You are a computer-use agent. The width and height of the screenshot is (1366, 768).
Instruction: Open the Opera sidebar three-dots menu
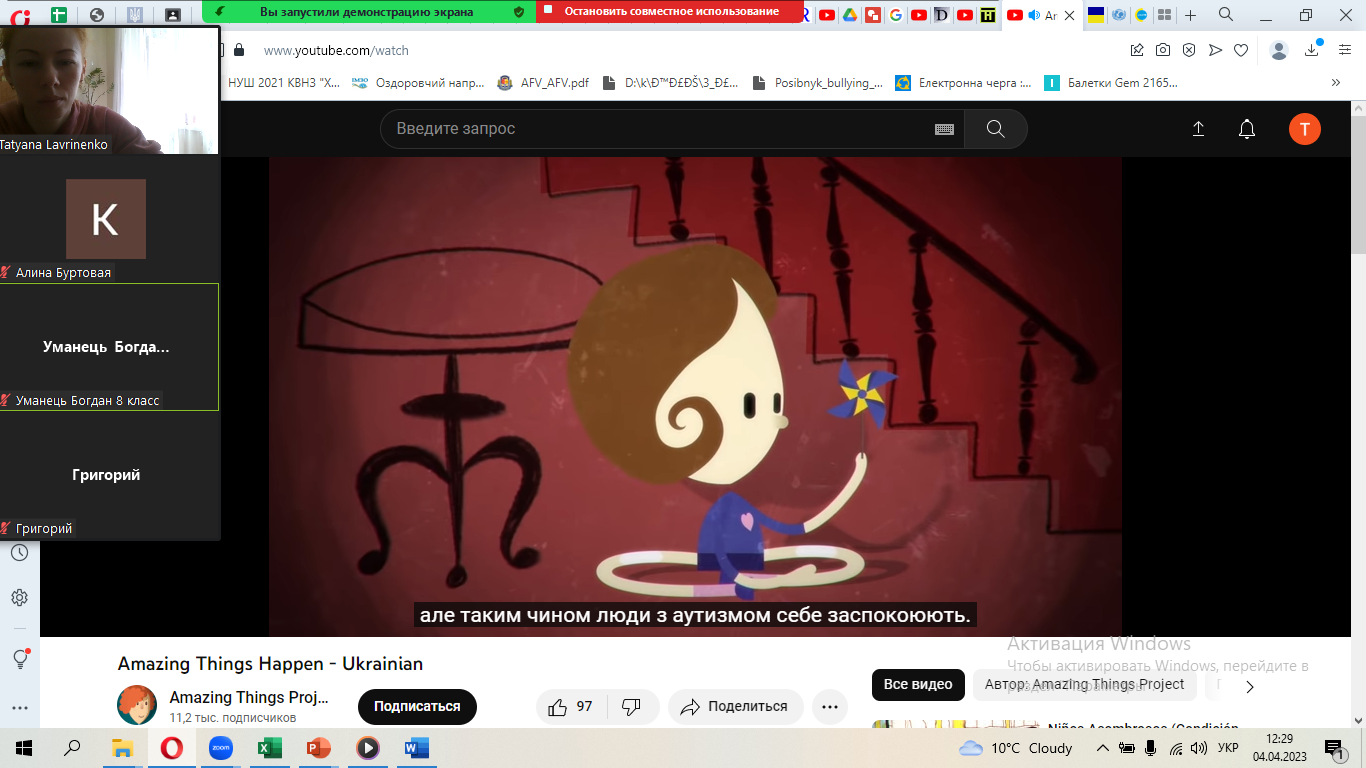19,707
